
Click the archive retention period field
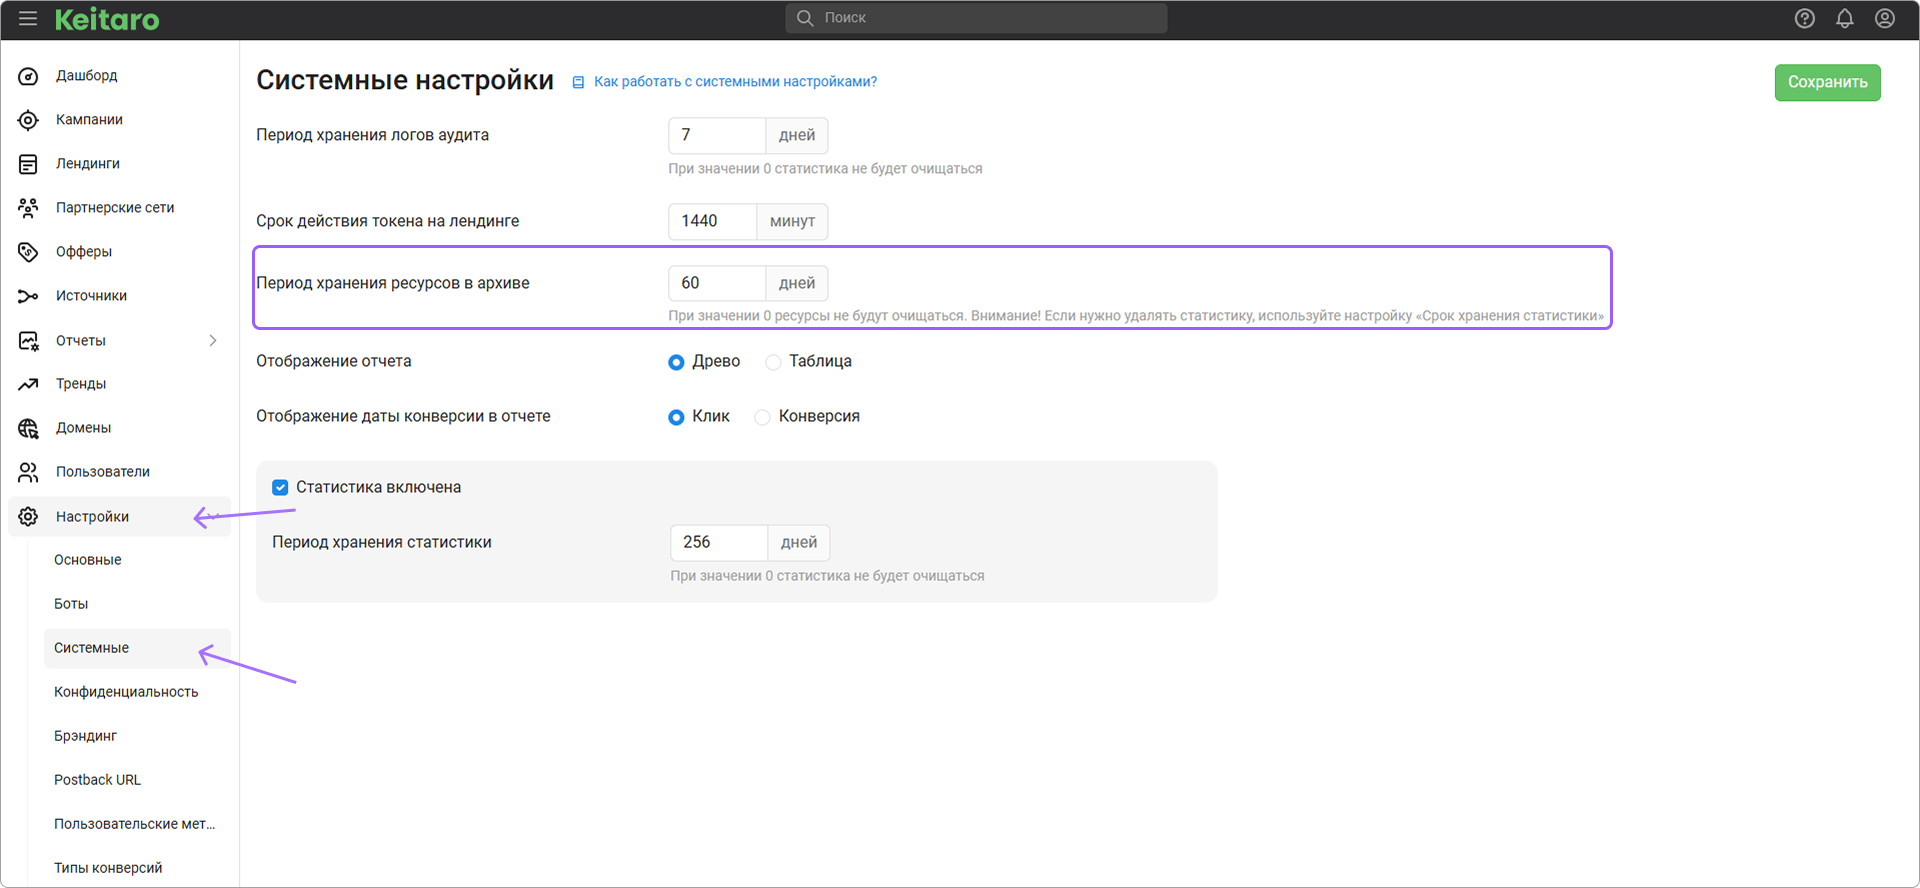(716, 283)
